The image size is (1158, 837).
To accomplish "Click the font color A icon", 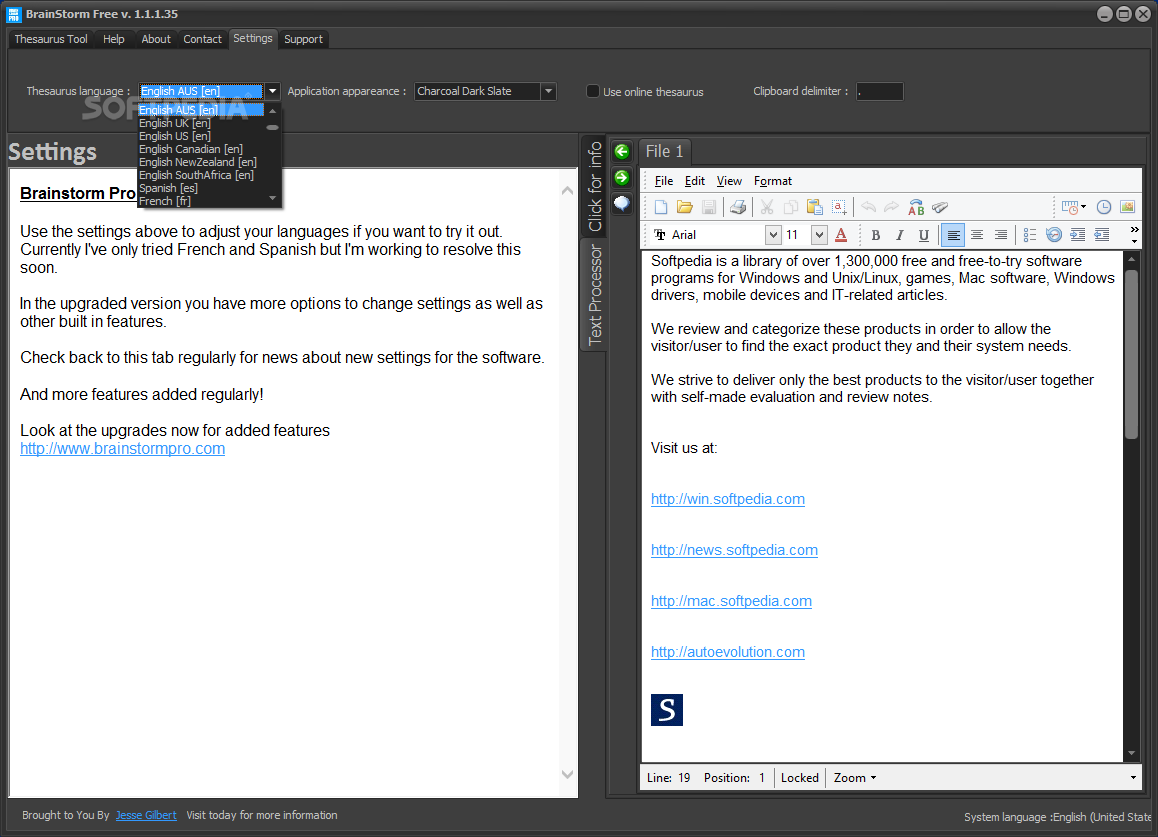I will coord(840,235).
